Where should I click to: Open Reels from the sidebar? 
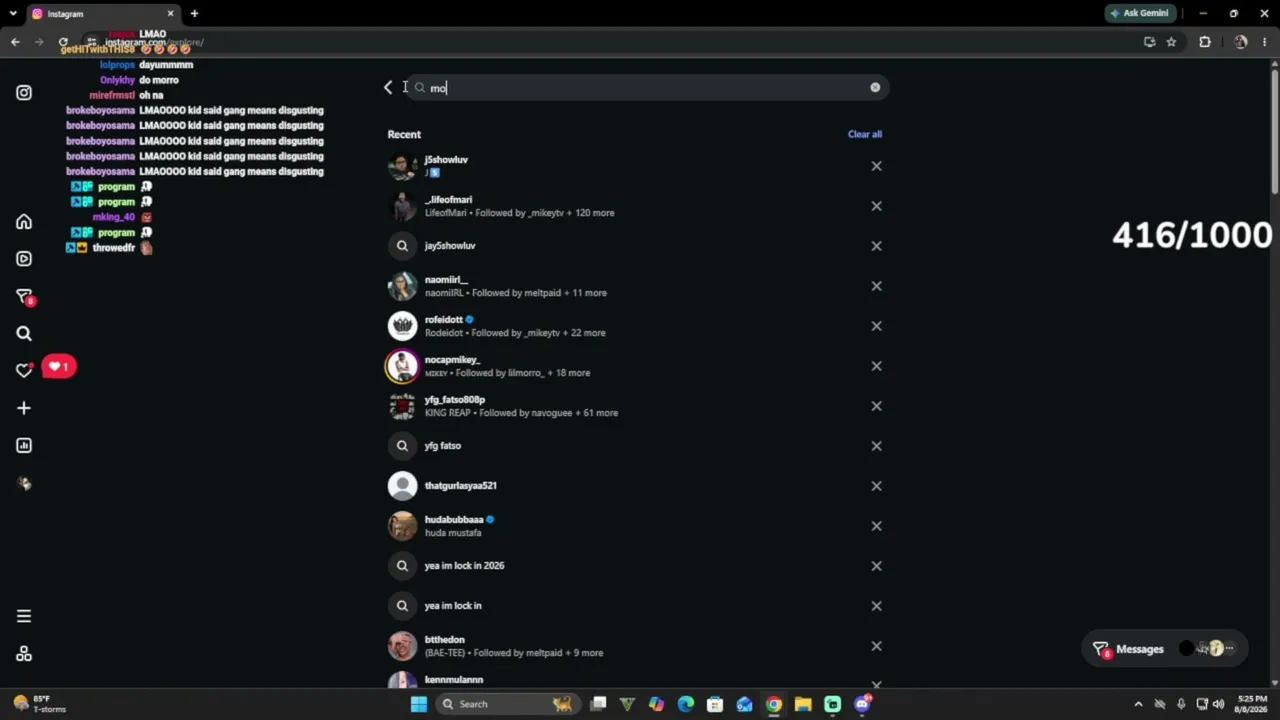point(24,259)
